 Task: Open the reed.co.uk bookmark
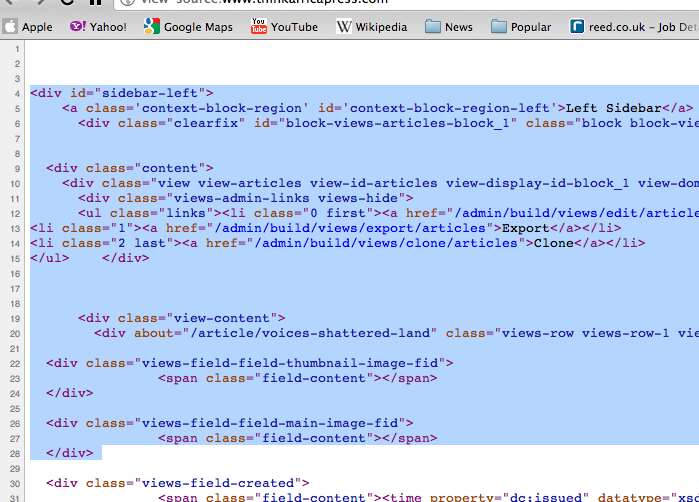coord(632,27)
